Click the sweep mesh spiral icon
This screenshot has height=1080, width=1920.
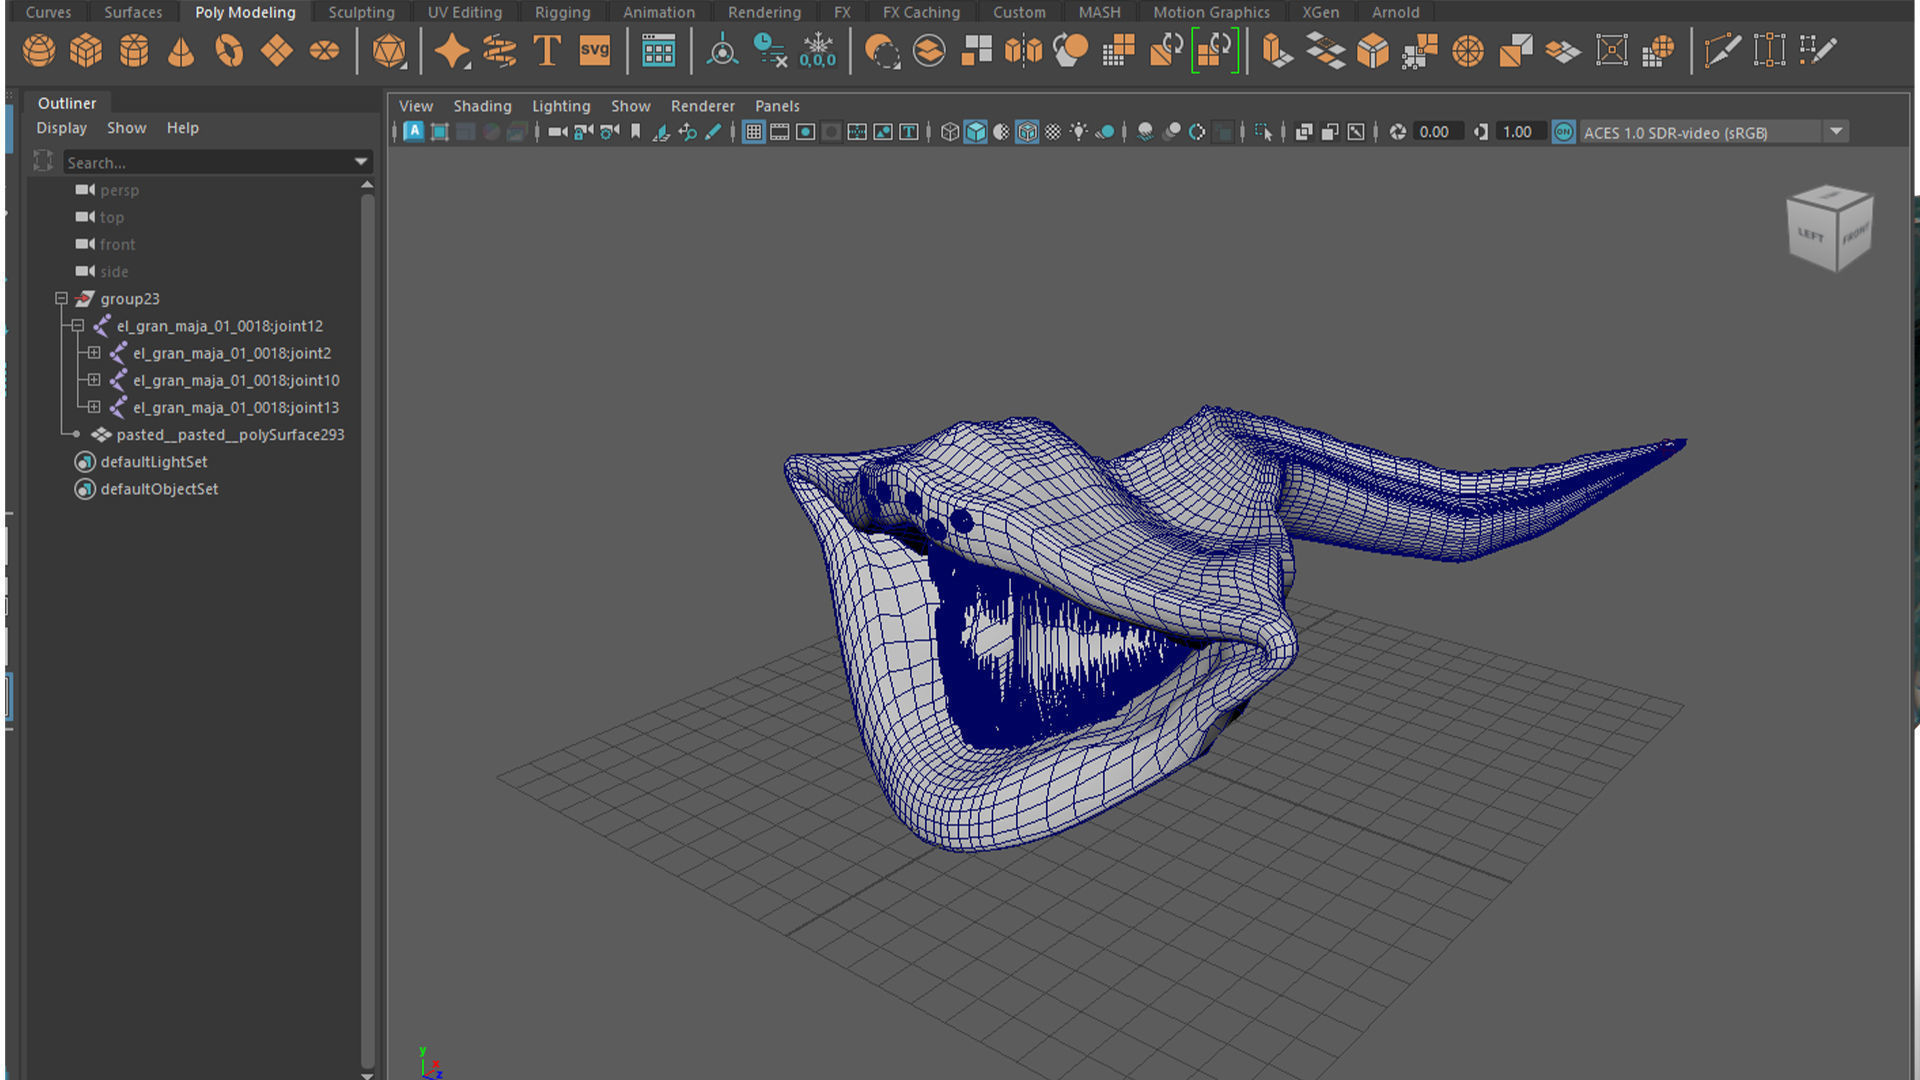click(499, 50)
